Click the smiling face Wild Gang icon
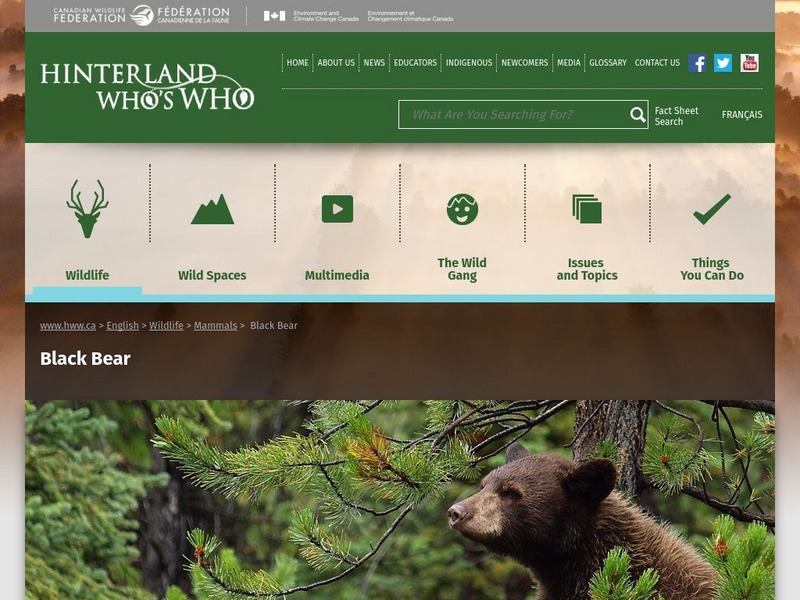800x600 pixels. pos(462,209)
